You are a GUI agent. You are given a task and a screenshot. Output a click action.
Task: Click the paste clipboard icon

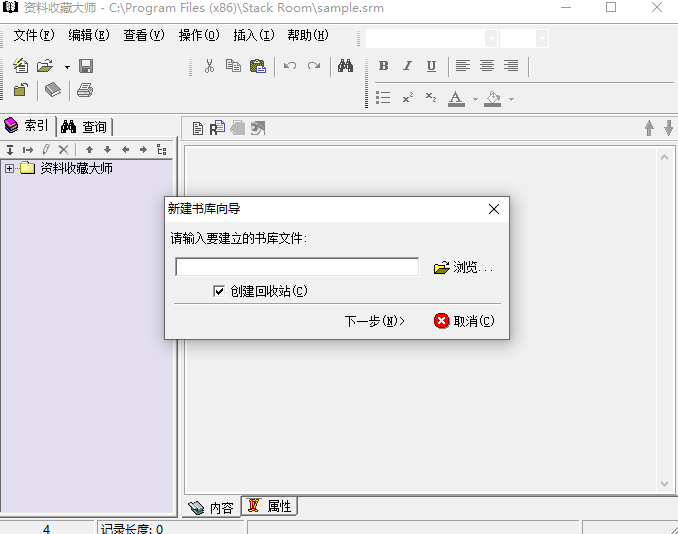pyautogui.click(x=258, y=66)
